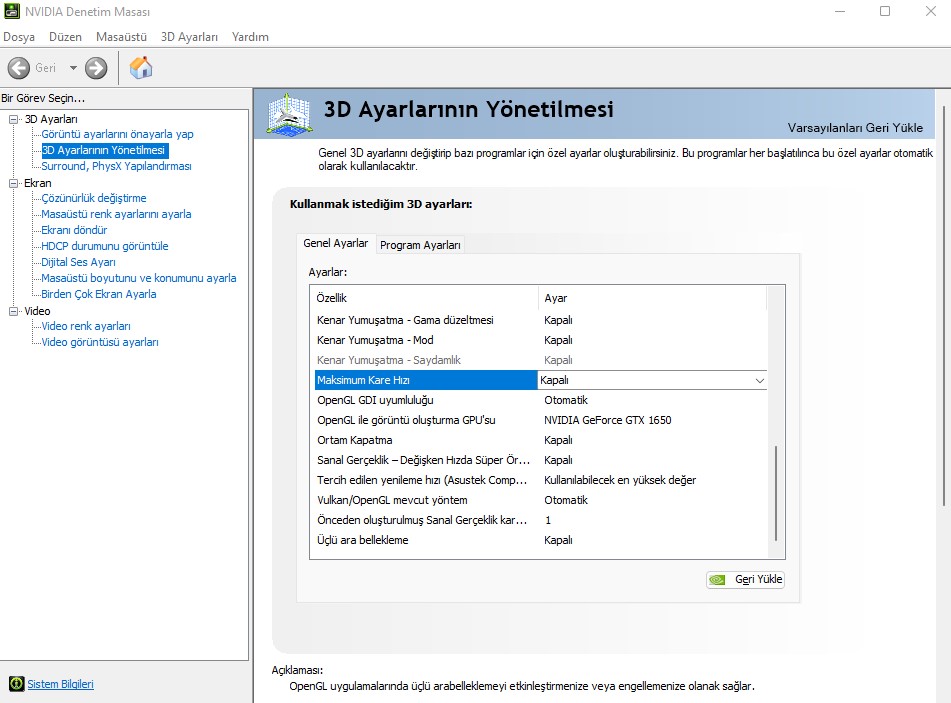The image size is (951, 703).
Task: Collapse the Video tree node
Action: [x=13, y=311]
